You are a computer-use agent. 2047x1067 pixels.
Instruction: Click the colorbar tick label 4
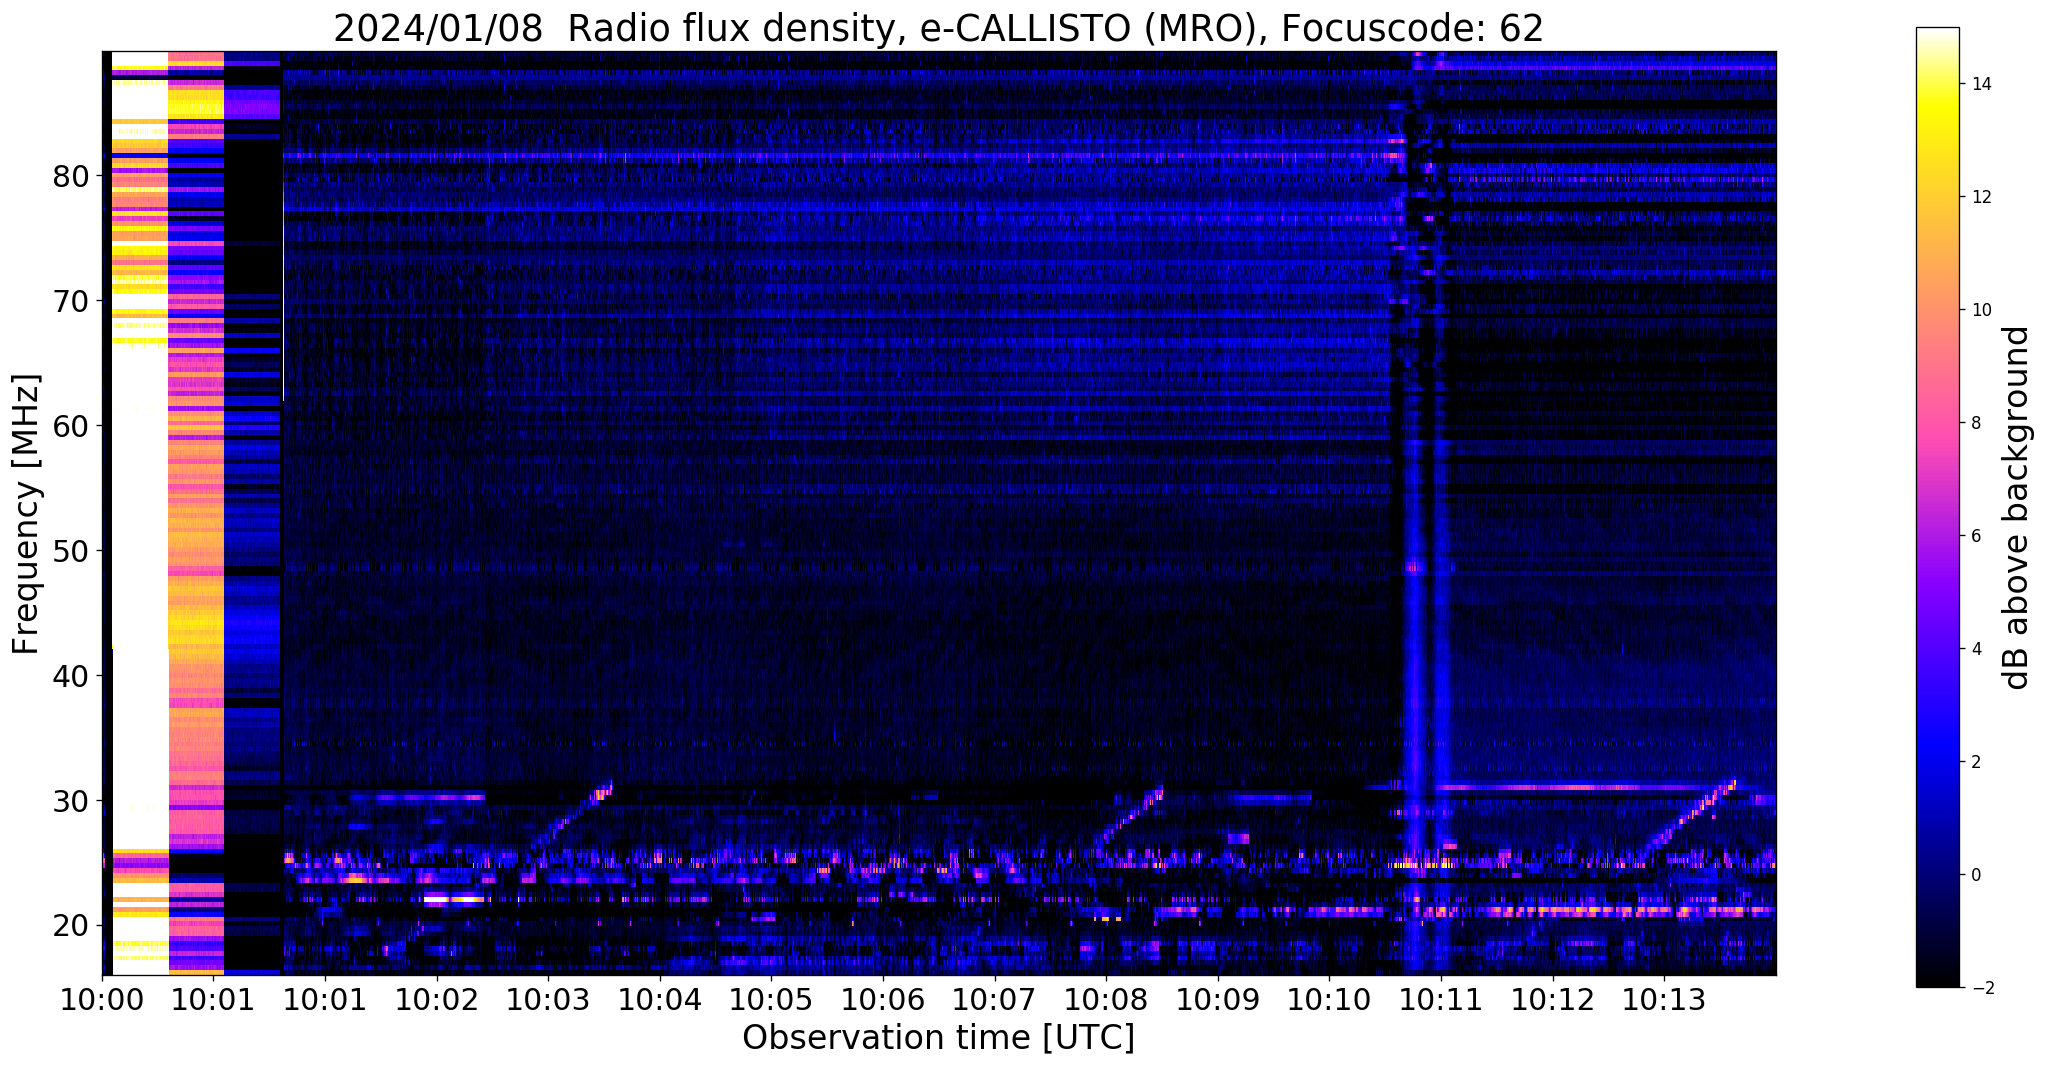tap(1975, 649)
